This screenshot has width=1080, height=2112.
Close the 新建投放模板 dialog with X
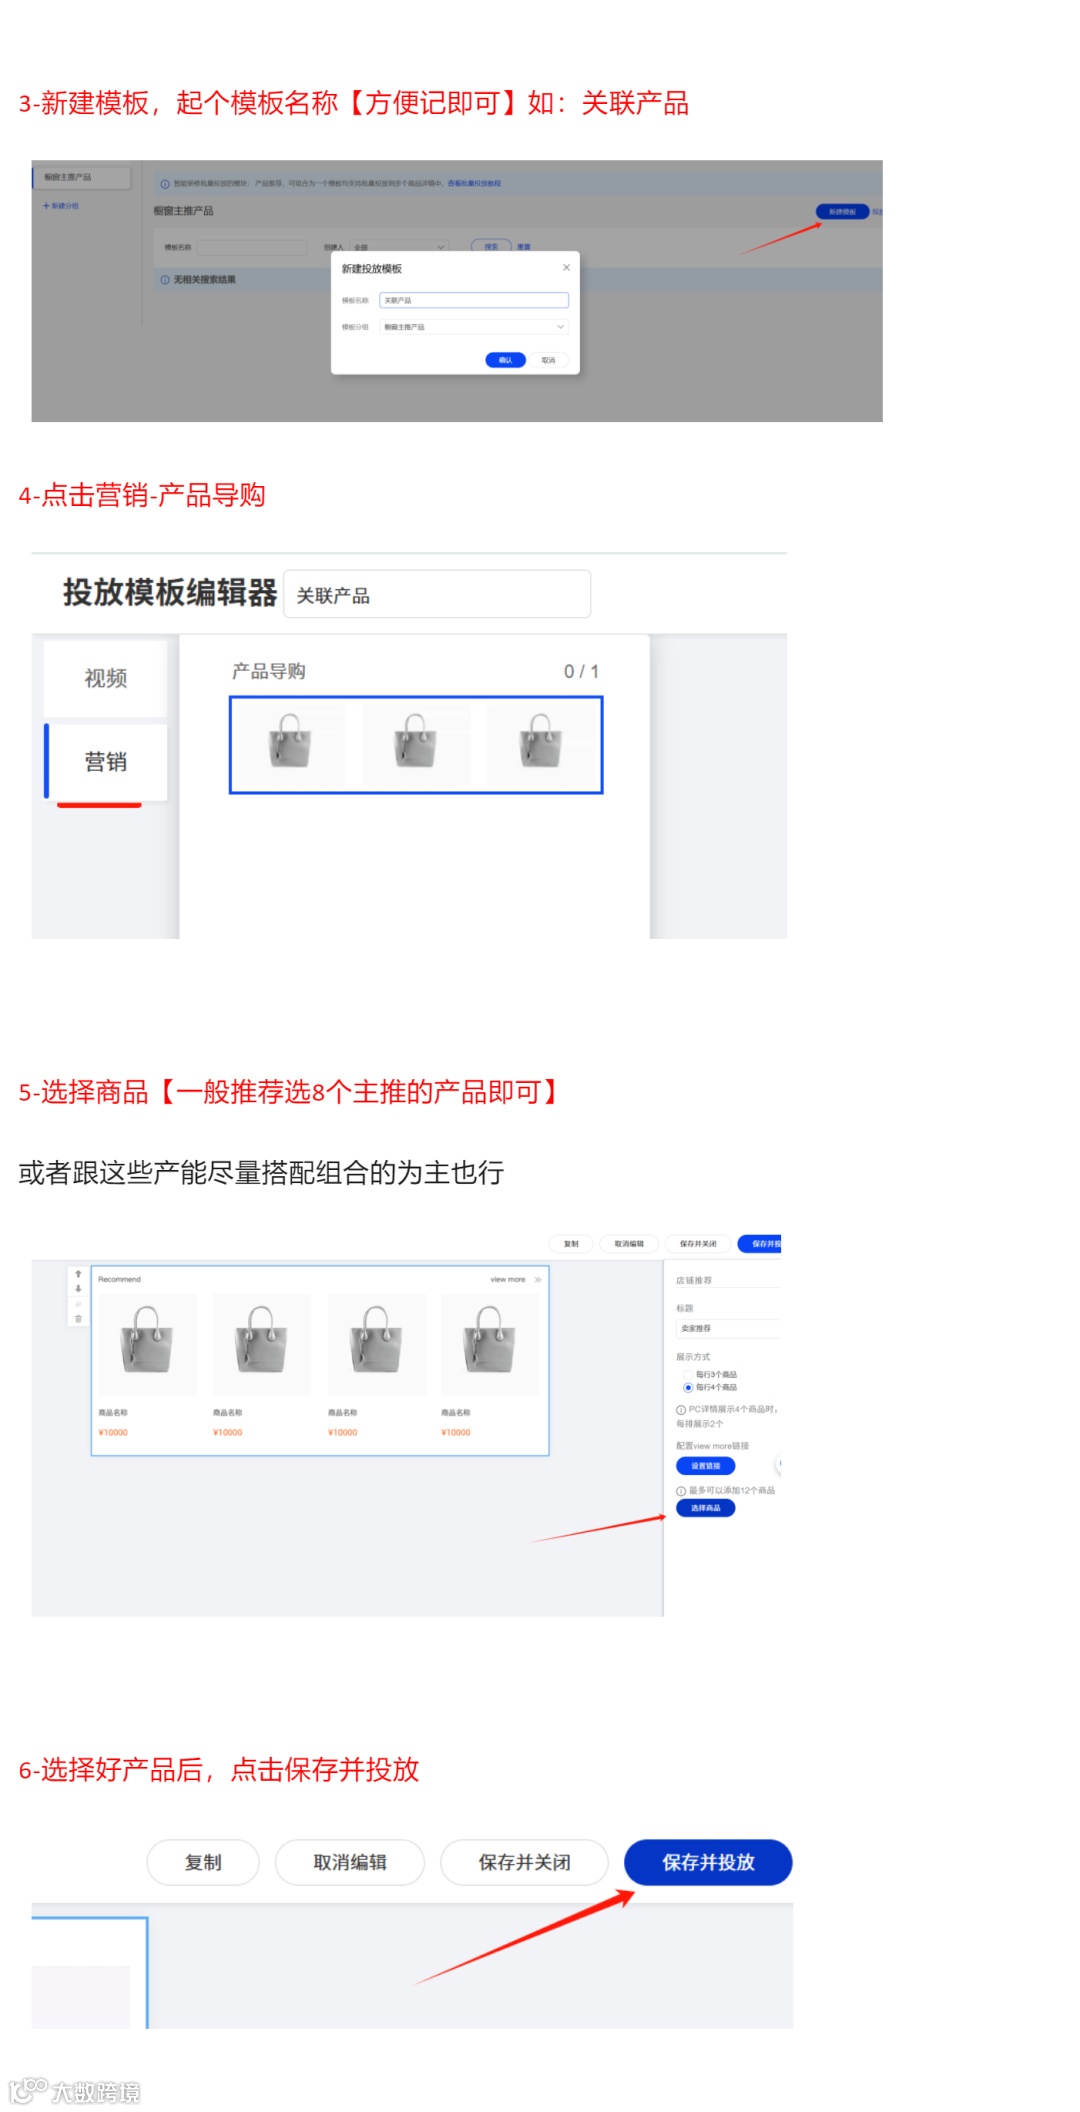pos(566,267)
